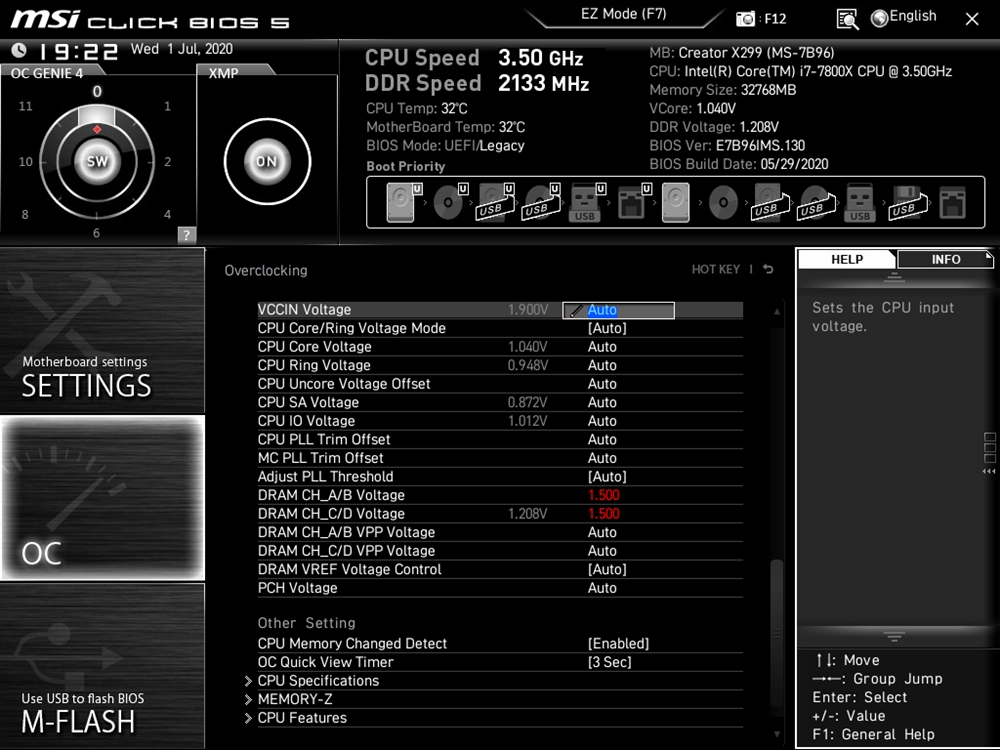Expand CPU Features submenu
The image size is (1000, 750).
[x=296, y=717]
